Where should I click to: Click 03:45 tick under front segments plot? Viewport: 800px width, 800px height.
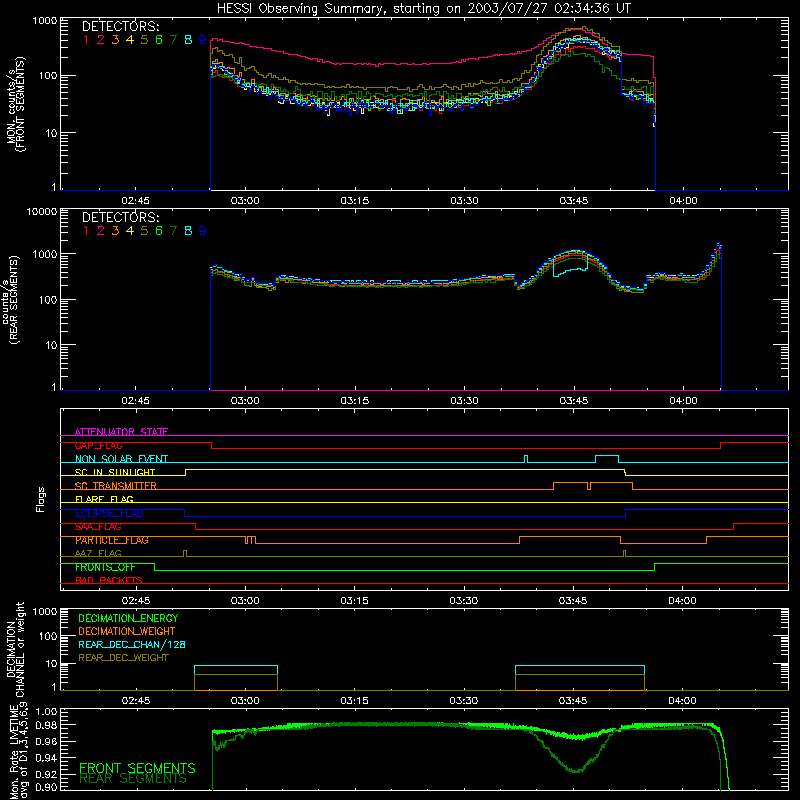(573, 201)
